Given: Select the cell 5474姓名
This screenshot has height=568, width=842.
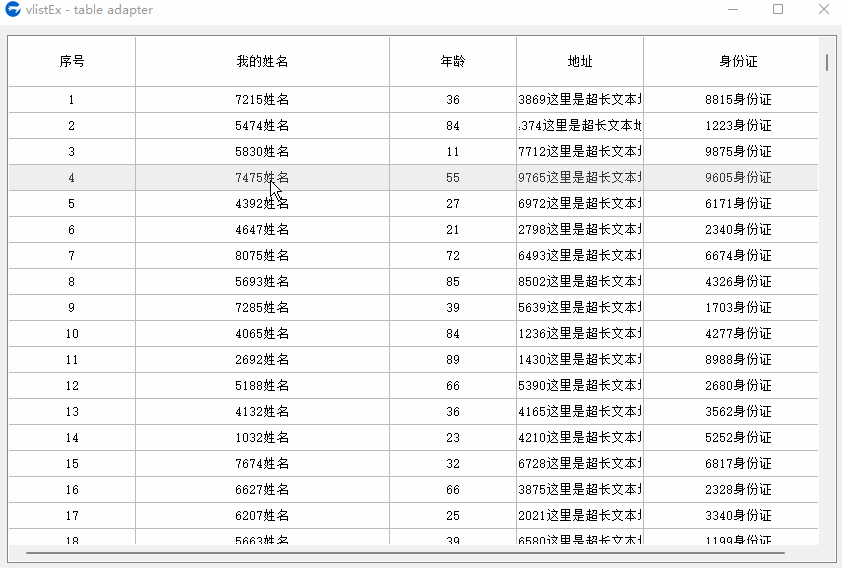Looking at the screenshot, I should 263,126.
